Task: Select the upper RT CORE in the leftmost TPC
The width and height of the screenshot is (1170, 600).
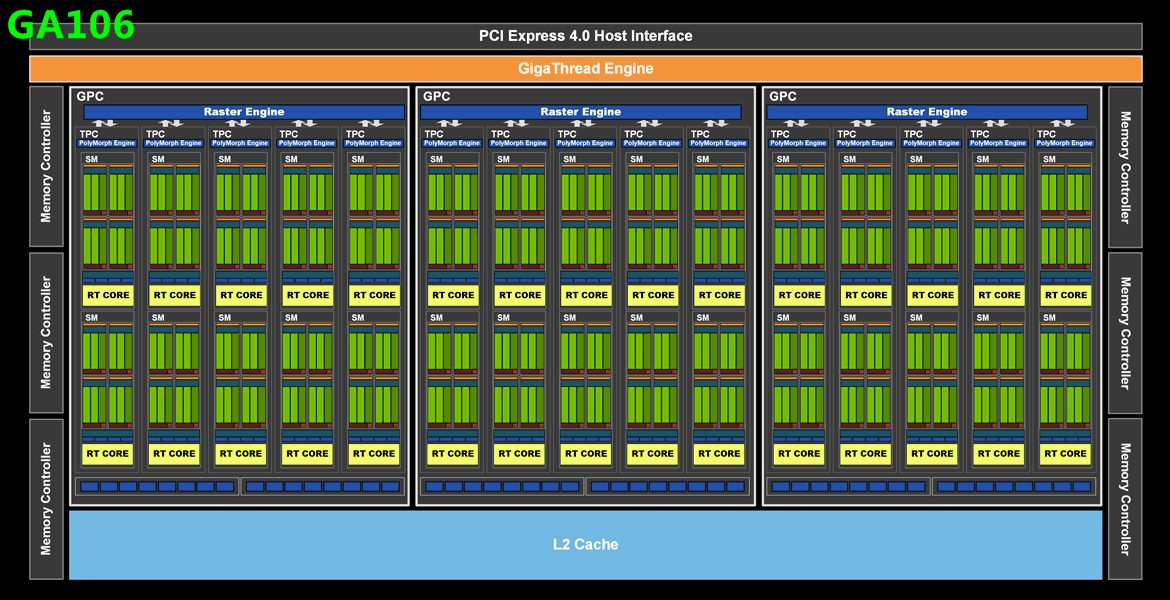Action: tap(108, 295)
